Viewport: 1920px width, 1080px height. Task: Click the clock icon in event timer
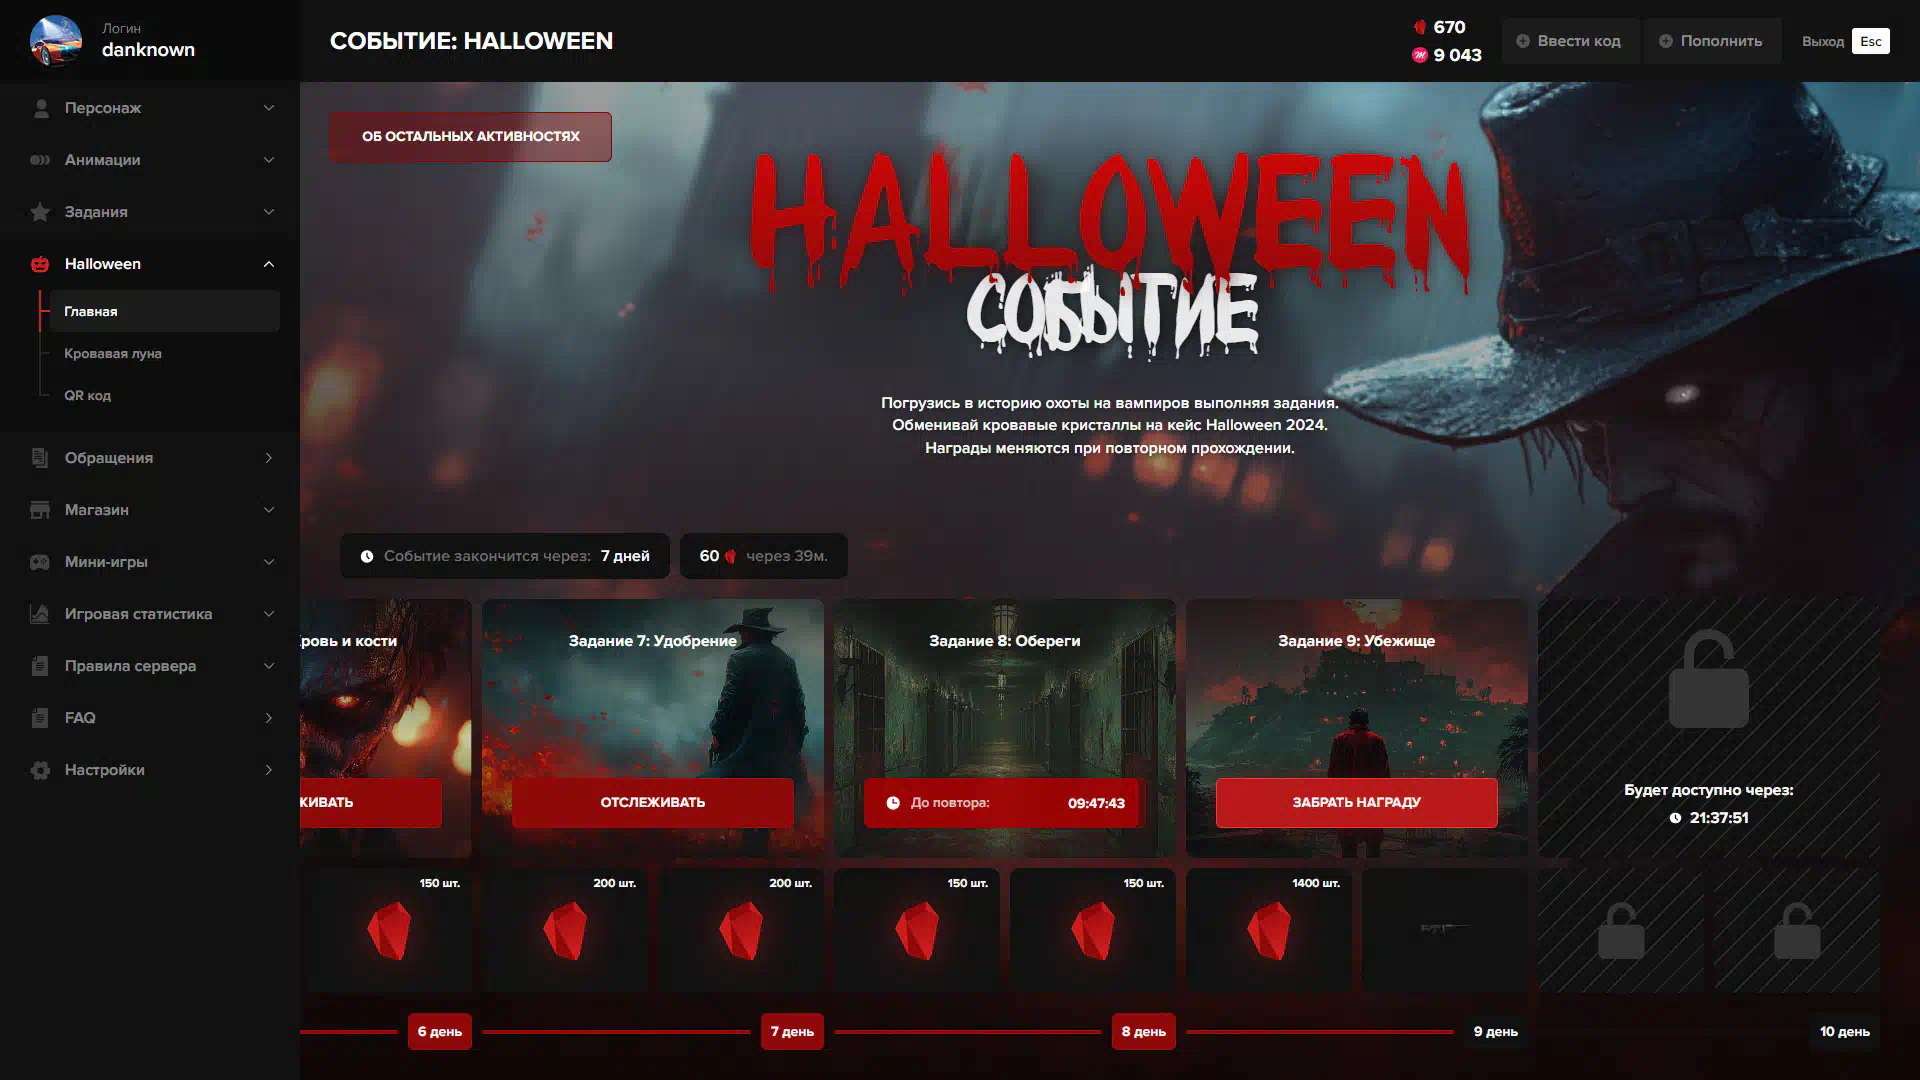point(367,556)
